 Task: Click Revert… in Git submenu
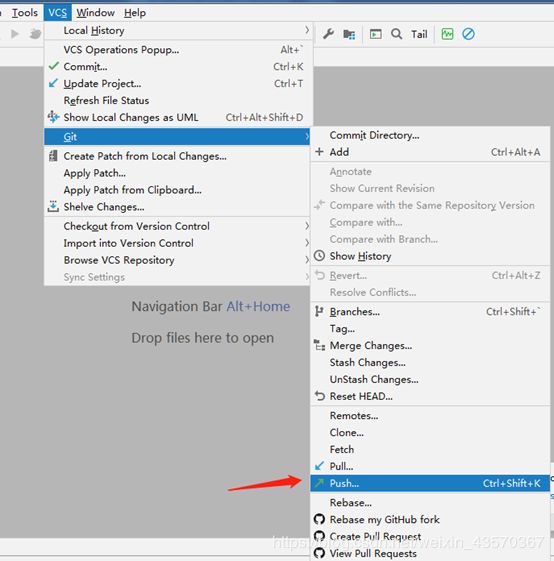(430, 275)
